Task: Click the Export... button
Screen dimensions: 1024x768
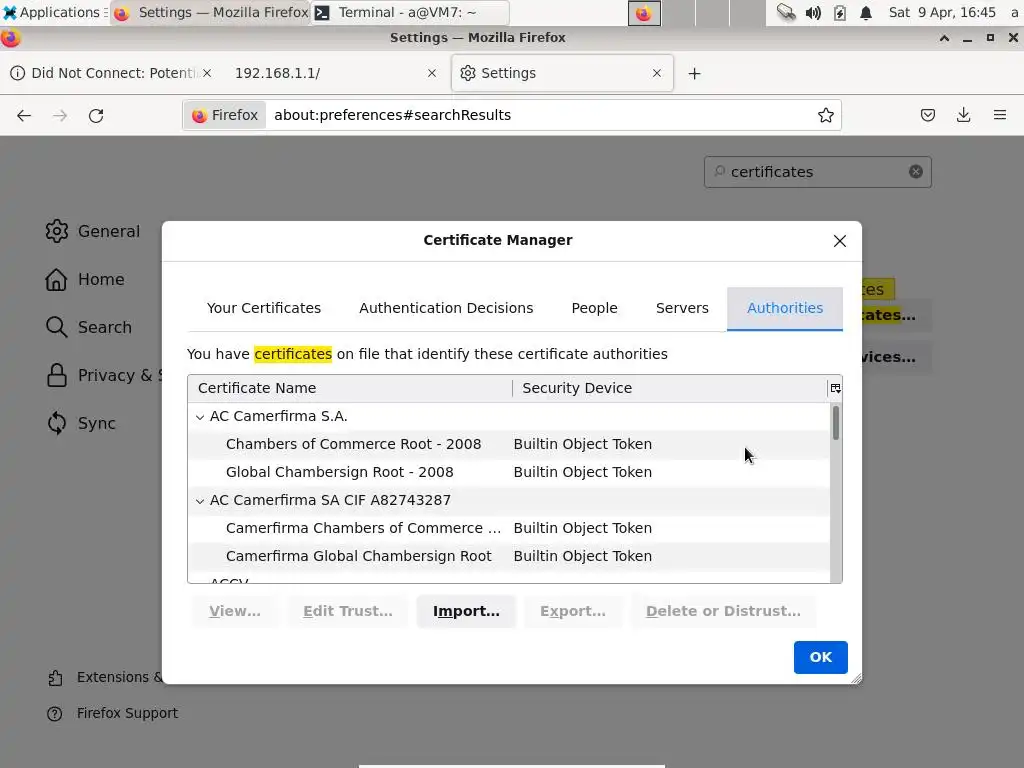Action: tap(573, 611)
